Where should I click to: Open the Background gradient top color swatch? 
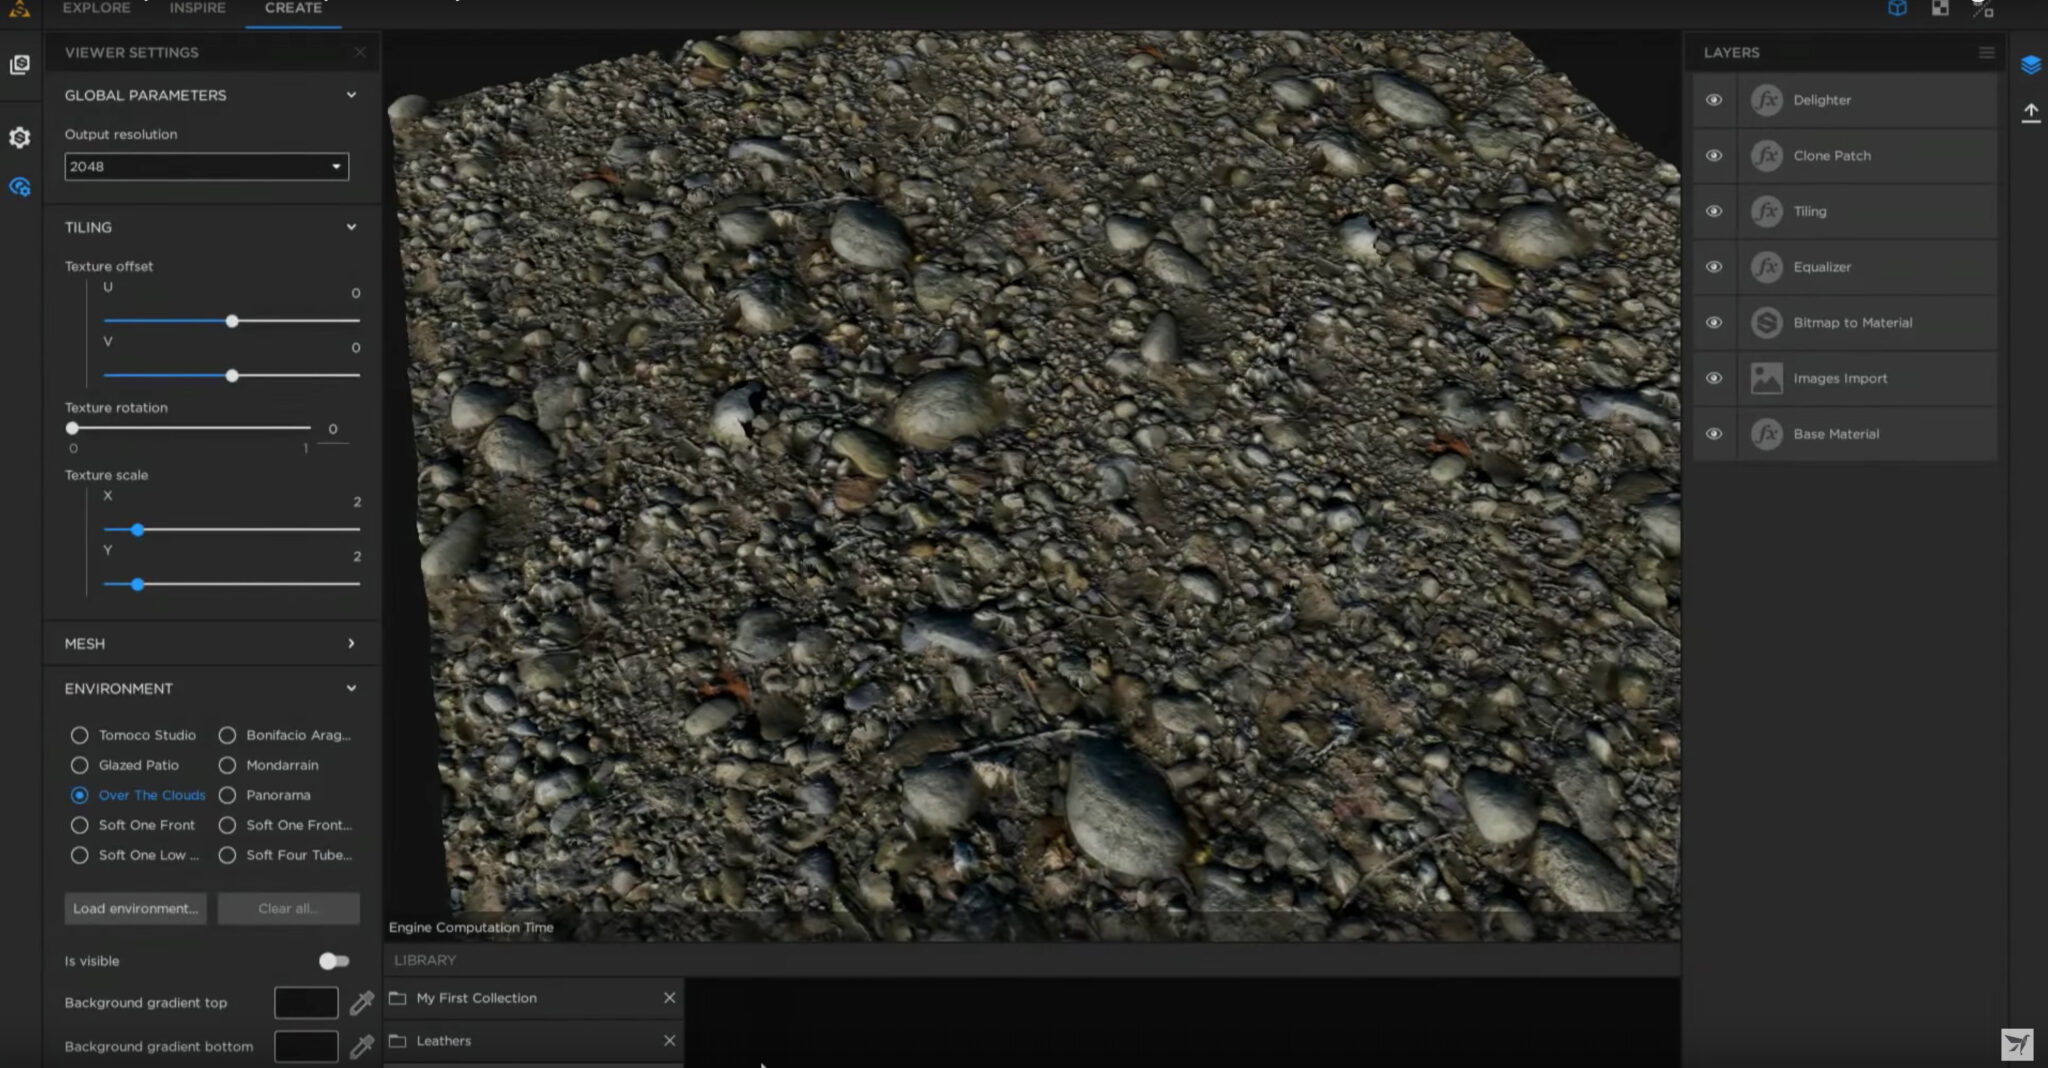point(306,1002)
